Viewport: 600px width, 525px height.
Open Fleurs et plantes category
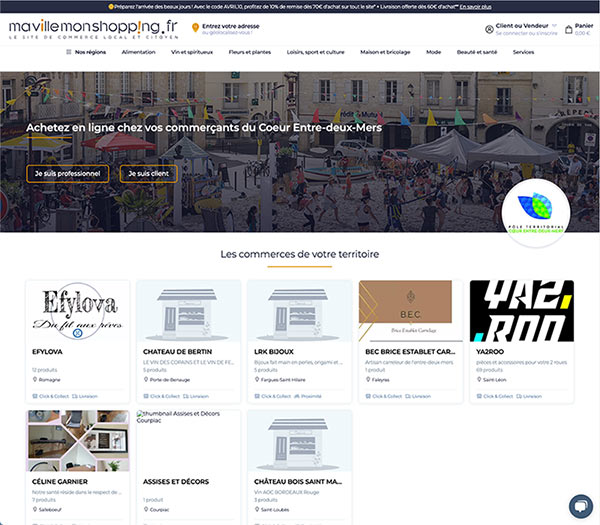[250, 52]
